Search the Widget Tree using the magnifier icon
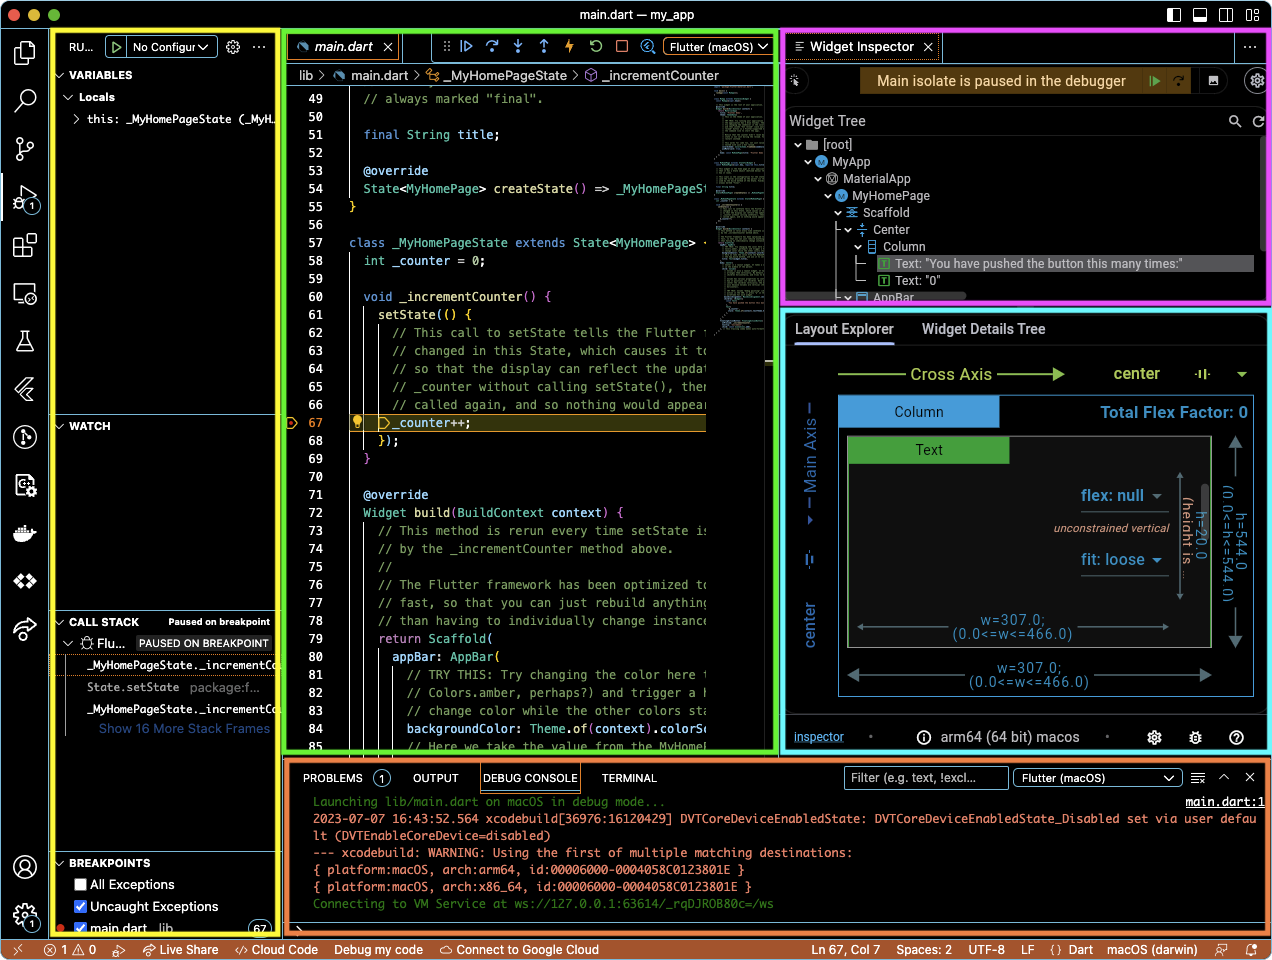 (x=1236, y=120)
